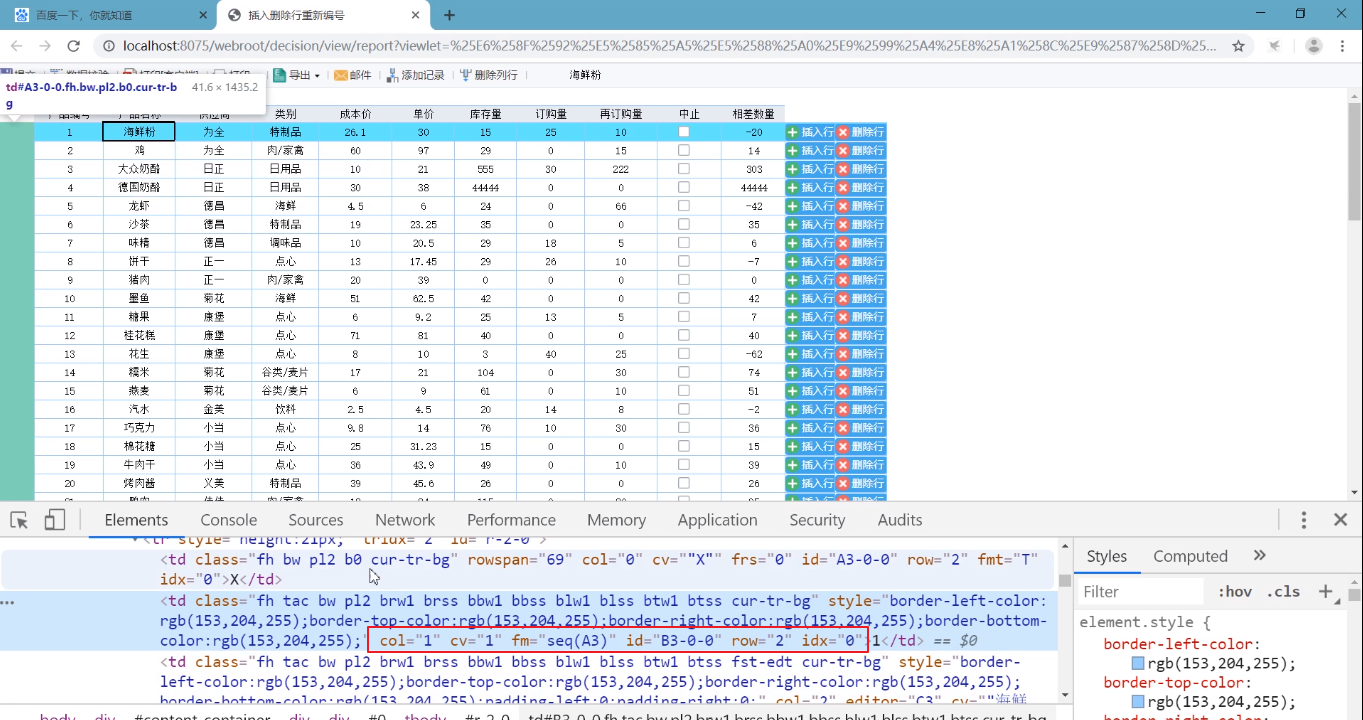
Task: Click the new style rule plus icon
Action: pyautogui.click(x=1326, y=591)
